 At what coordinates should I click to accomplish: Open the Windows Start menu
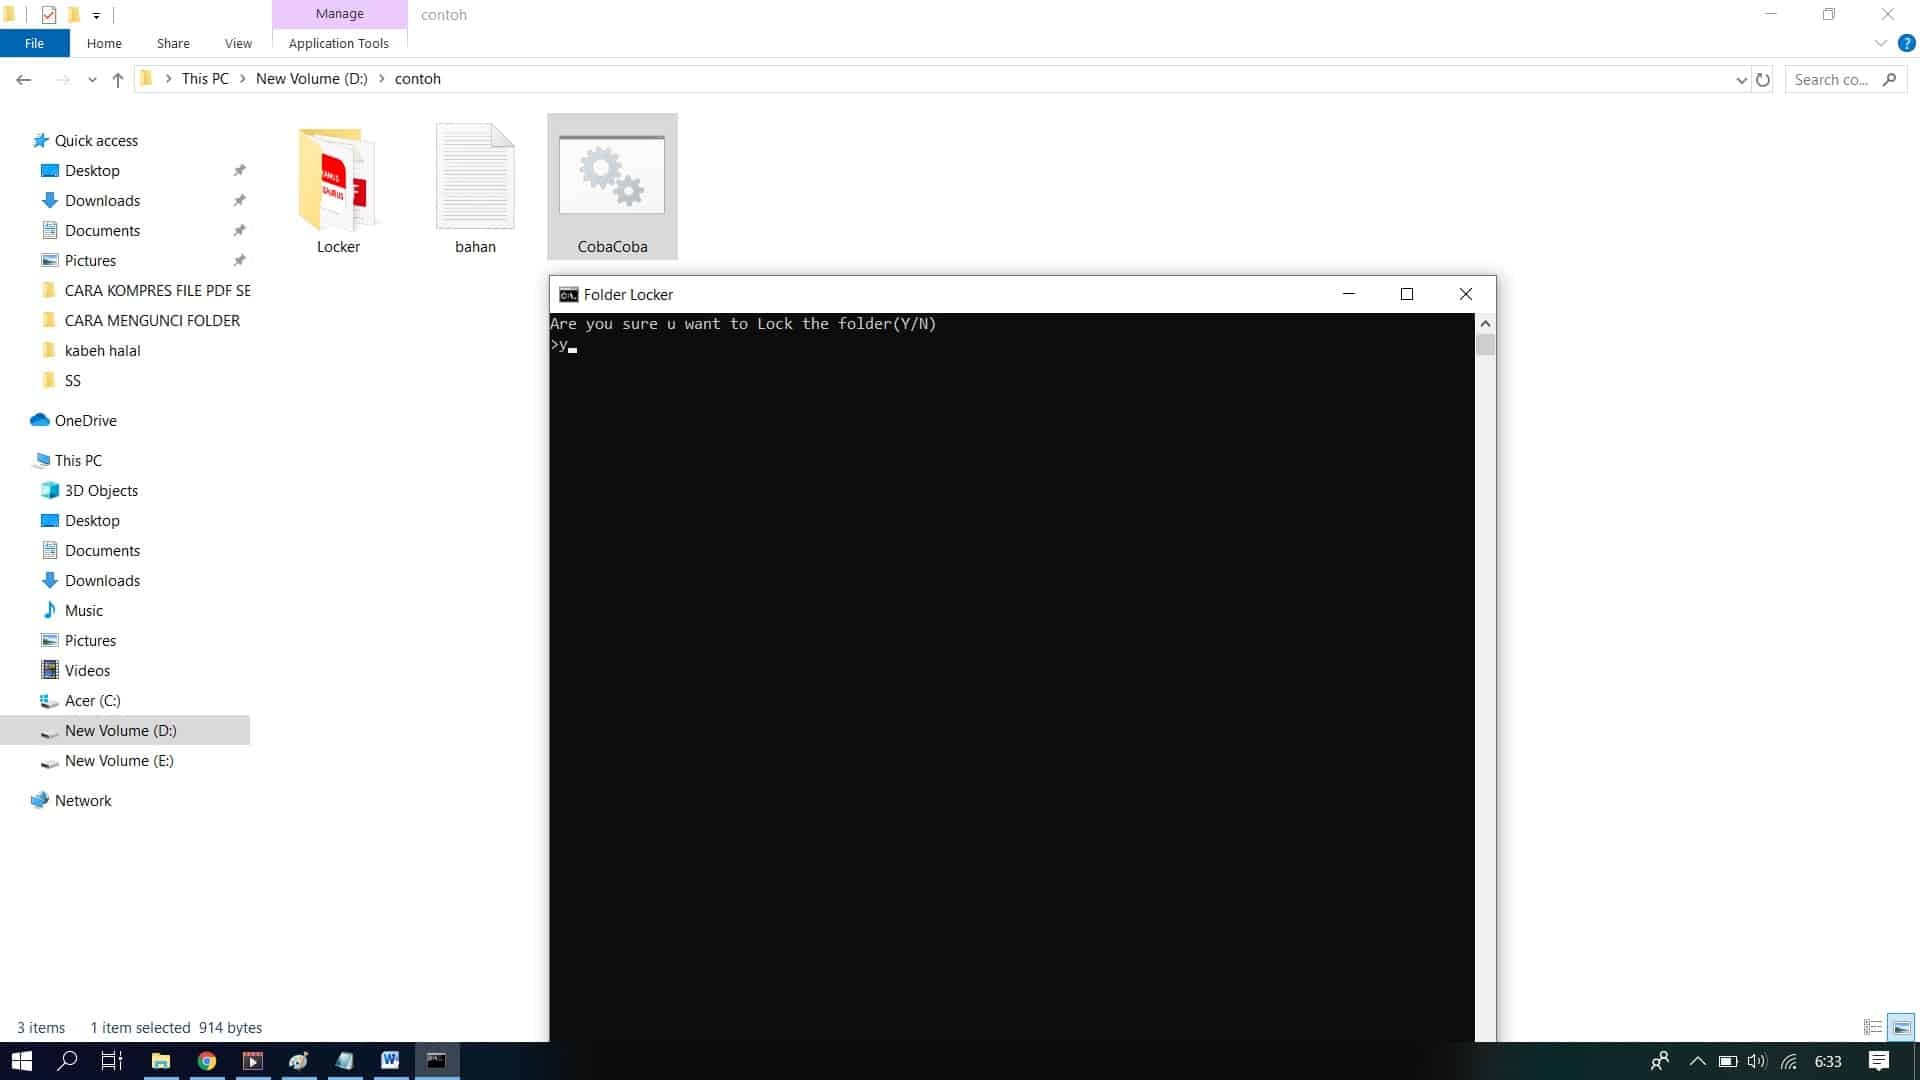coord(22,1061)
